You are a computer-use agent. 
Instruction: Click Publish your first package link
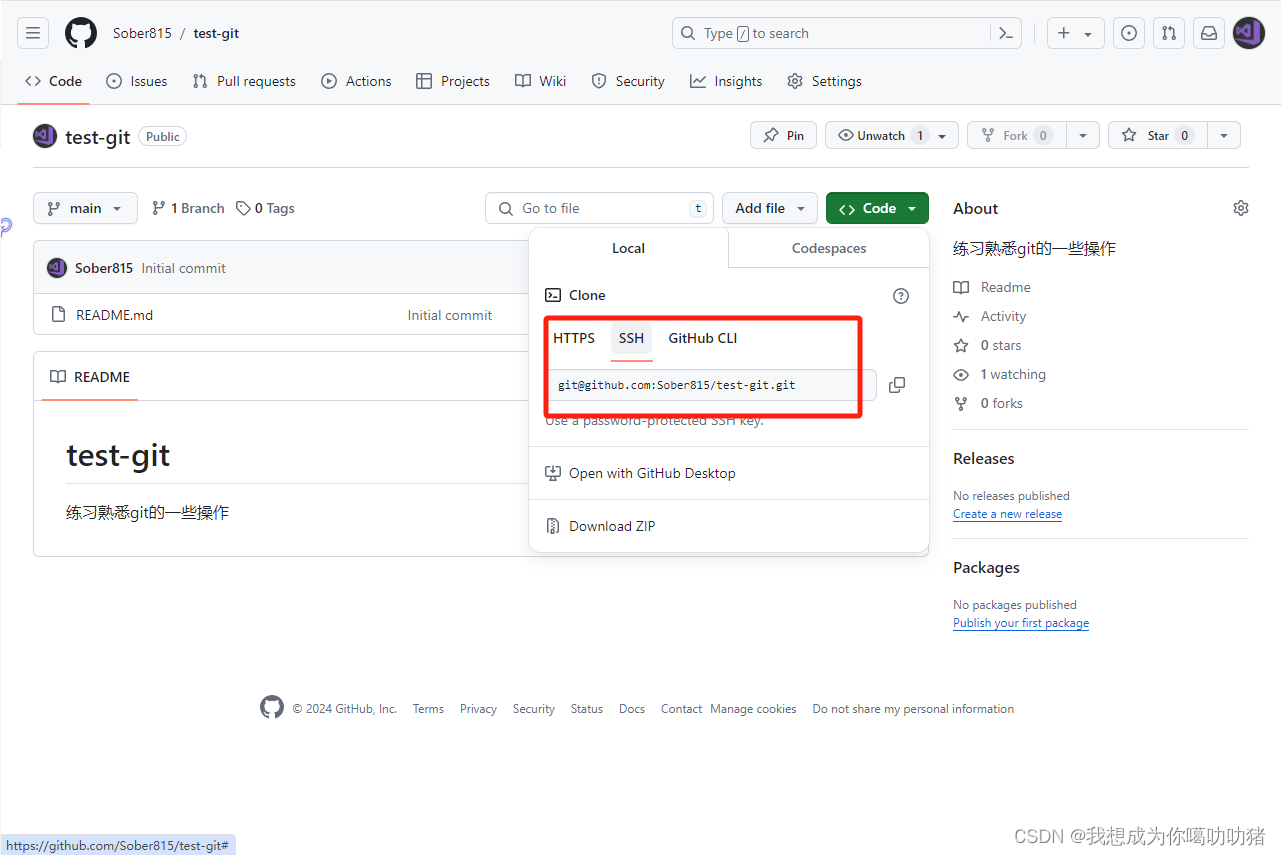pos(1021,623)
